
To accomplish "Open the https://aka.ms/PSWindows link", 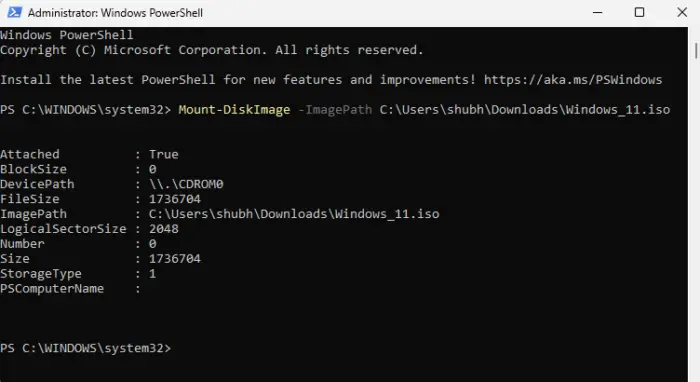I will coord(573,80).
